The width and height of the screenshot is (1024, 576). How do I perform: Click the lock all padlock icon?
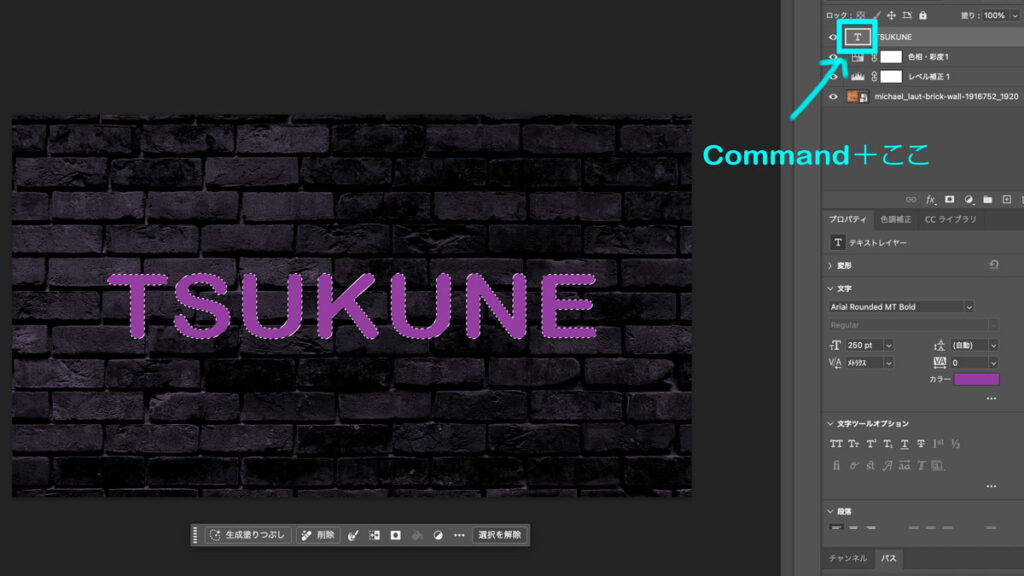(x=923, y=15)
